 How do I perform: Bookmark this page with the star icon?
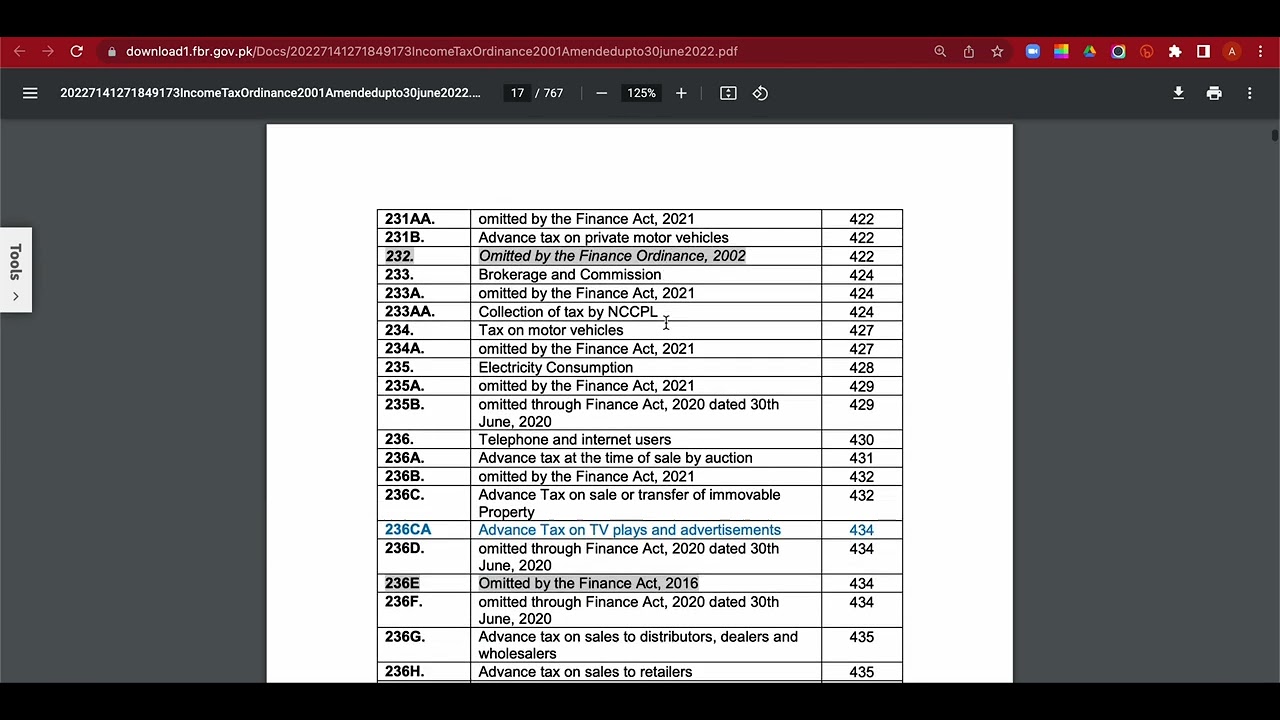(997, 51)
